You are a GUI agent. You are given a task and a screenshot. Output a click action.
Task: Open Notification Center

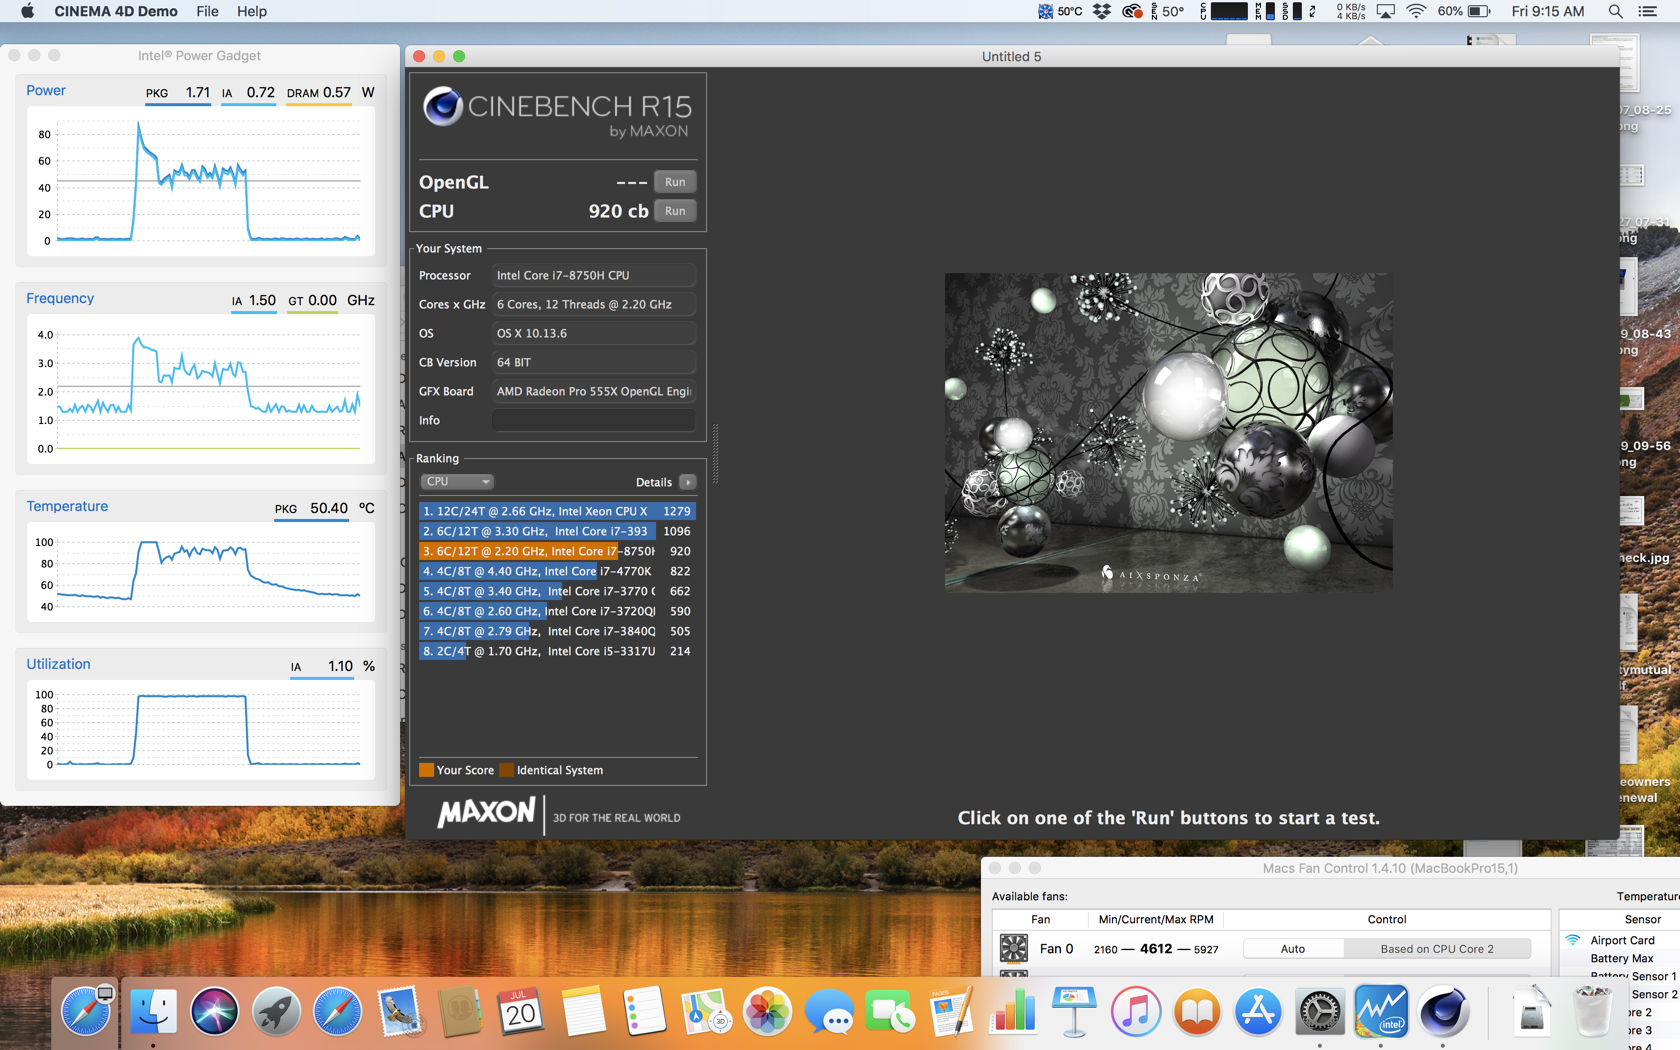(x=1648, y=11)
